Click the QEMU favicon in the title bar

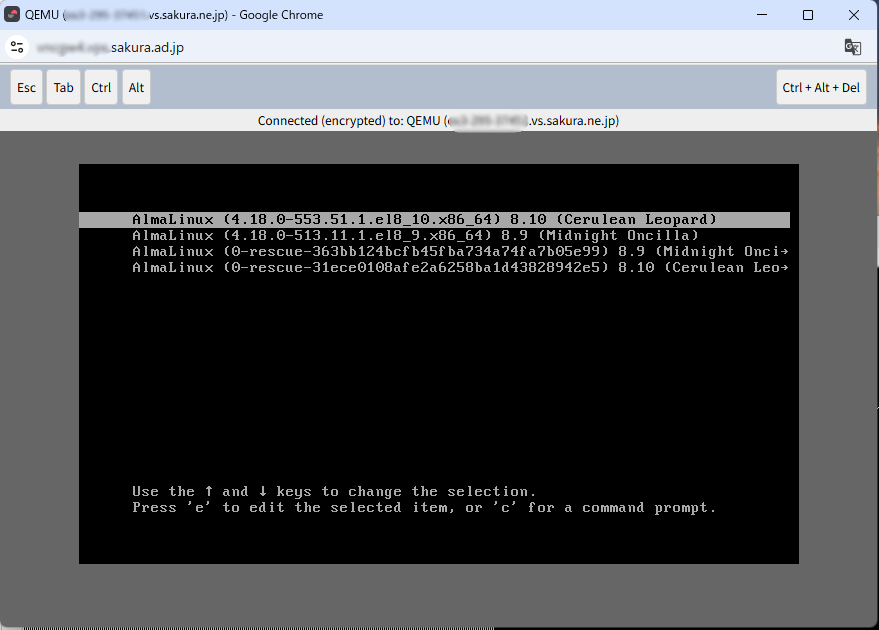(x=12, y=15)
